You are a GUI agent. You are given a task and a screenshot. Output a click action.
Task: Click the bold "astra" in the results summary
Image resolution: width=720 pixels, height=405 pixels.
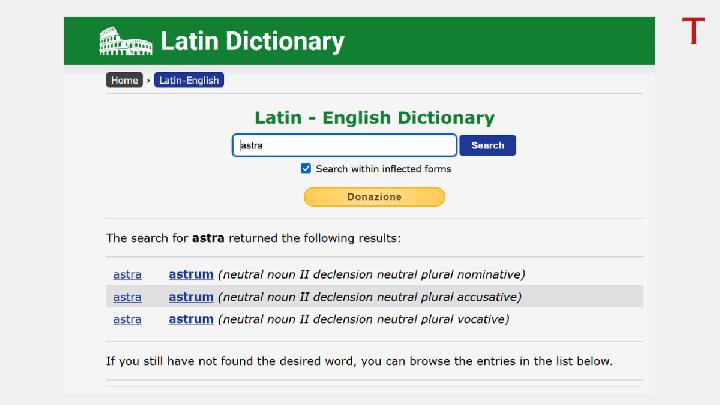208,238
